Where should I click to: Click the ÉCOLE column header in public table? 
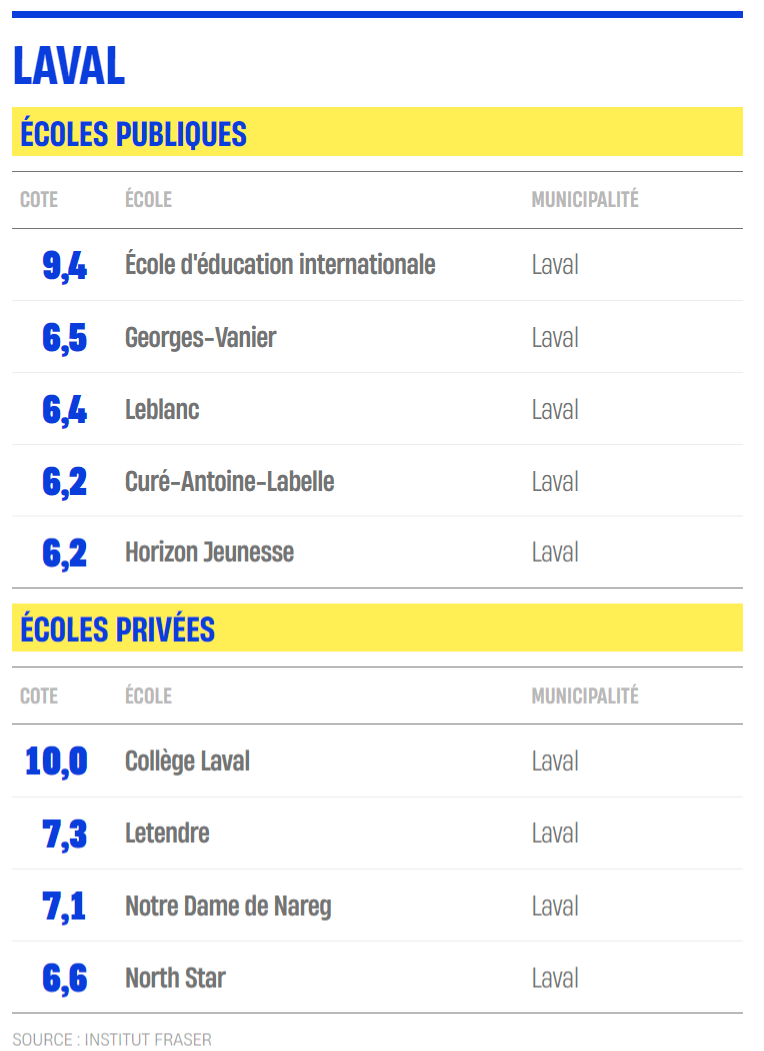coord(148,199)
